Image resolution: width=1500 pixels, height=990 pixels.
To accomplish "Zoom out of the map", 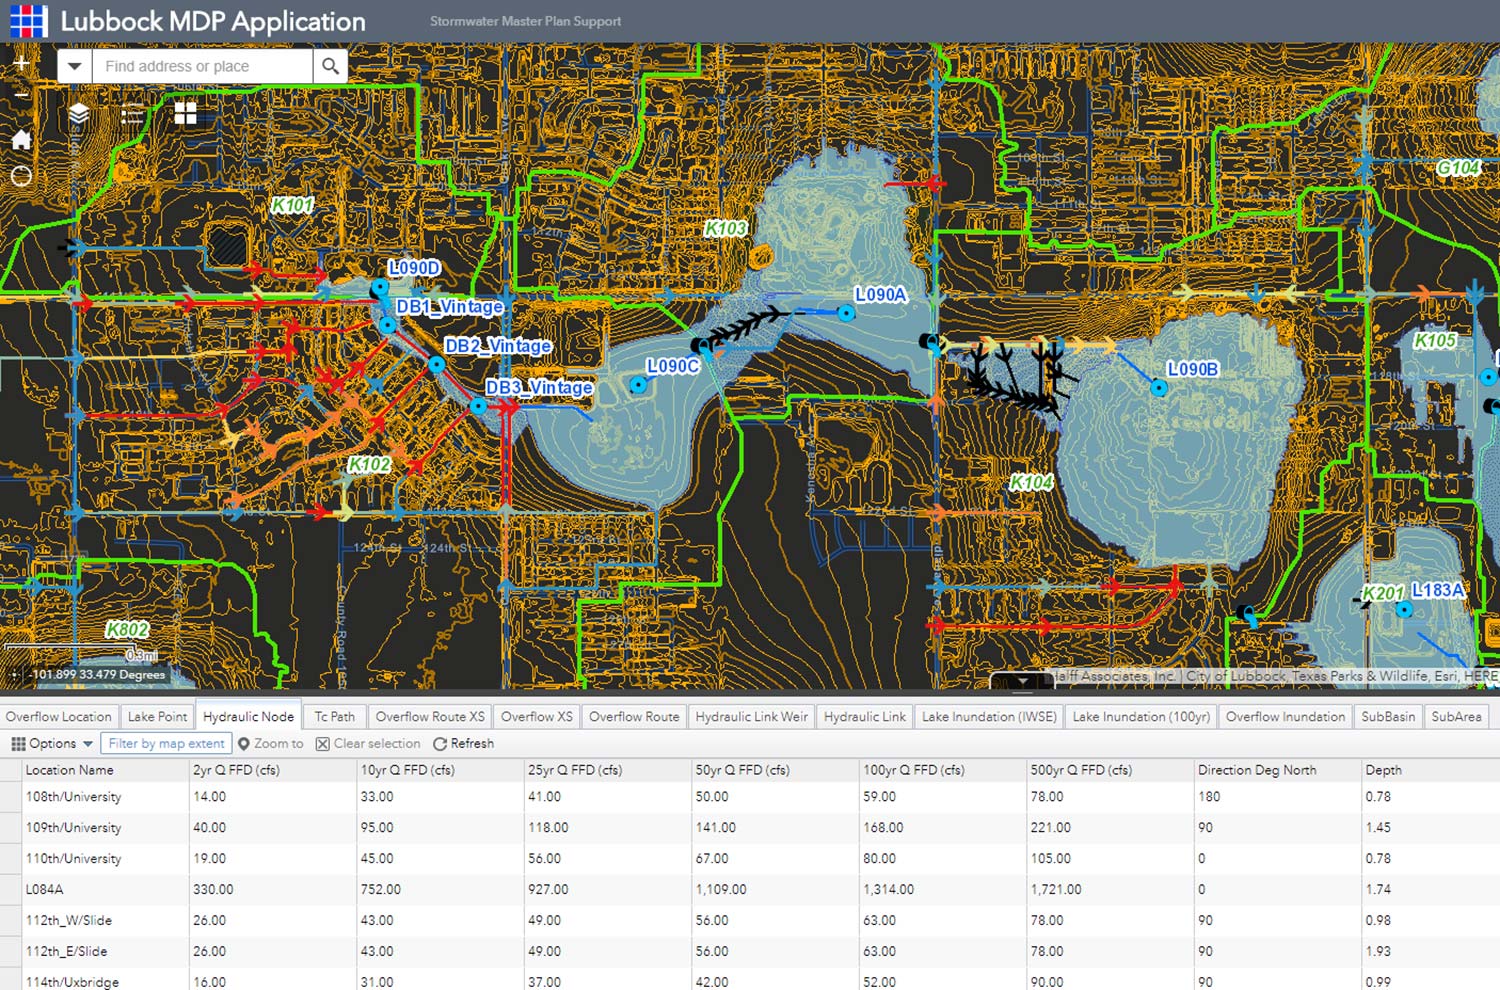I will 21,95.
